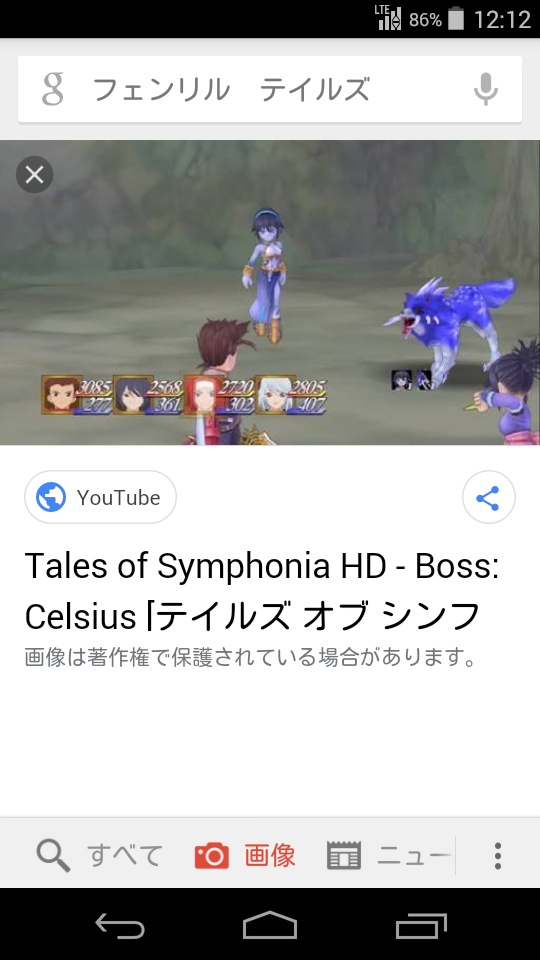Close the image preview with X button

[34, 175]
